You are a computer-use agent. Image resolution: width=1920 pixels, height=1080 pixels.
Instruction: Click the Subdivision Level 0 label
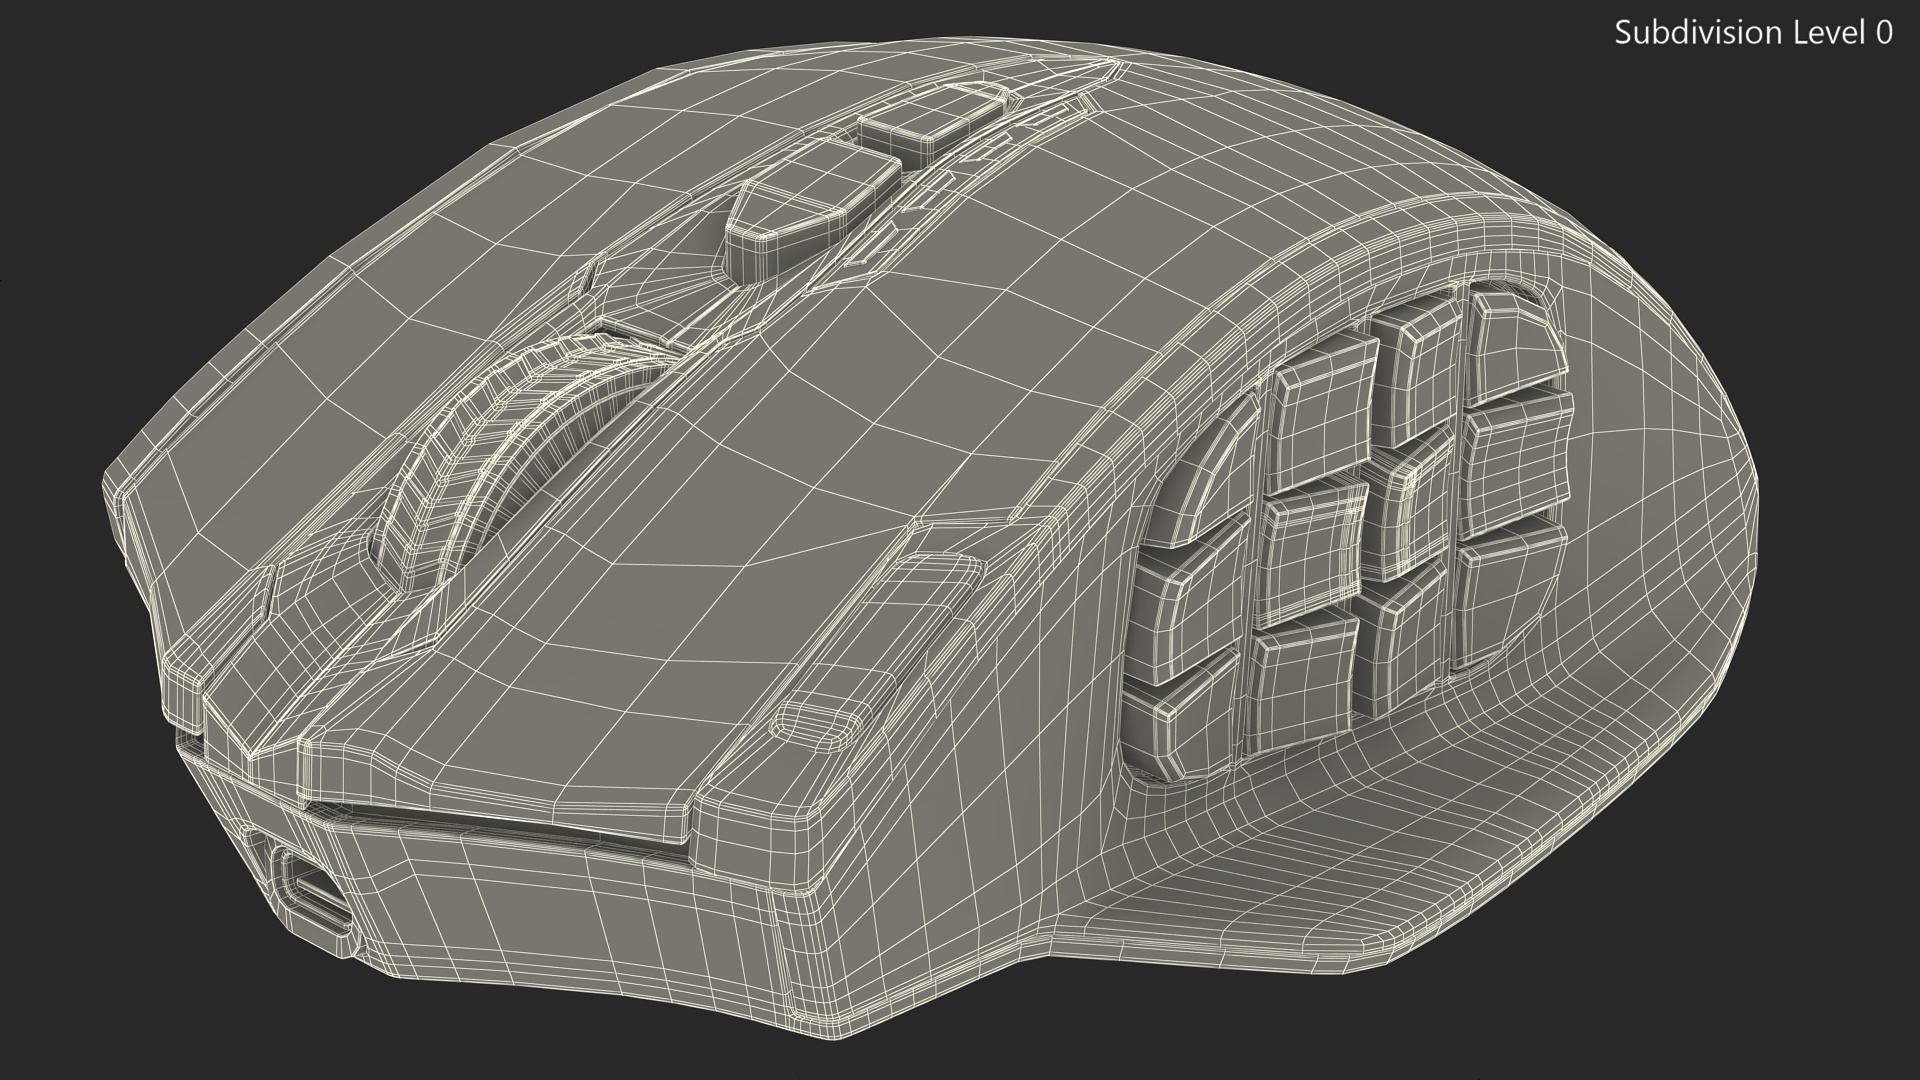pyautogui.click(x=1752, y=32)
